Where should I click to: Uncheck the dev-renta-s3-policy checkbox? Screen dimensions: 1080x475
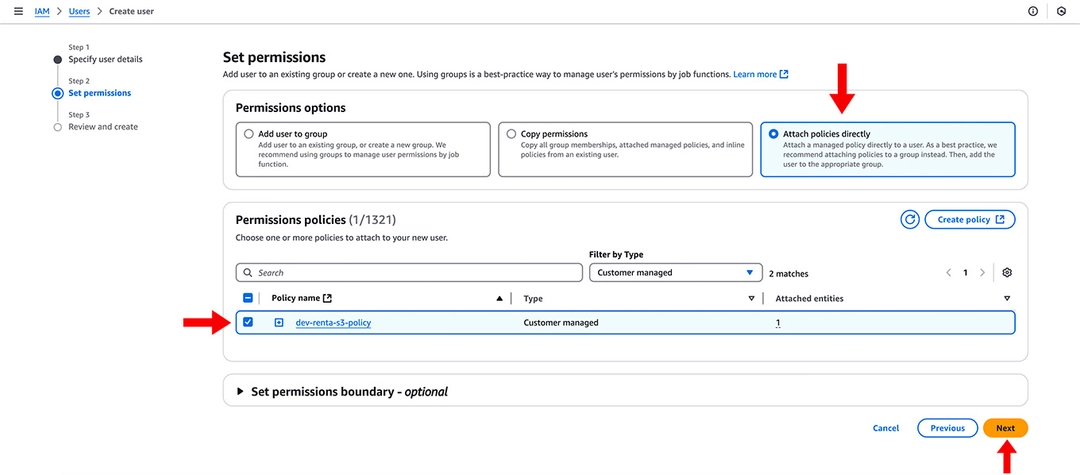[x=249, y=322]
